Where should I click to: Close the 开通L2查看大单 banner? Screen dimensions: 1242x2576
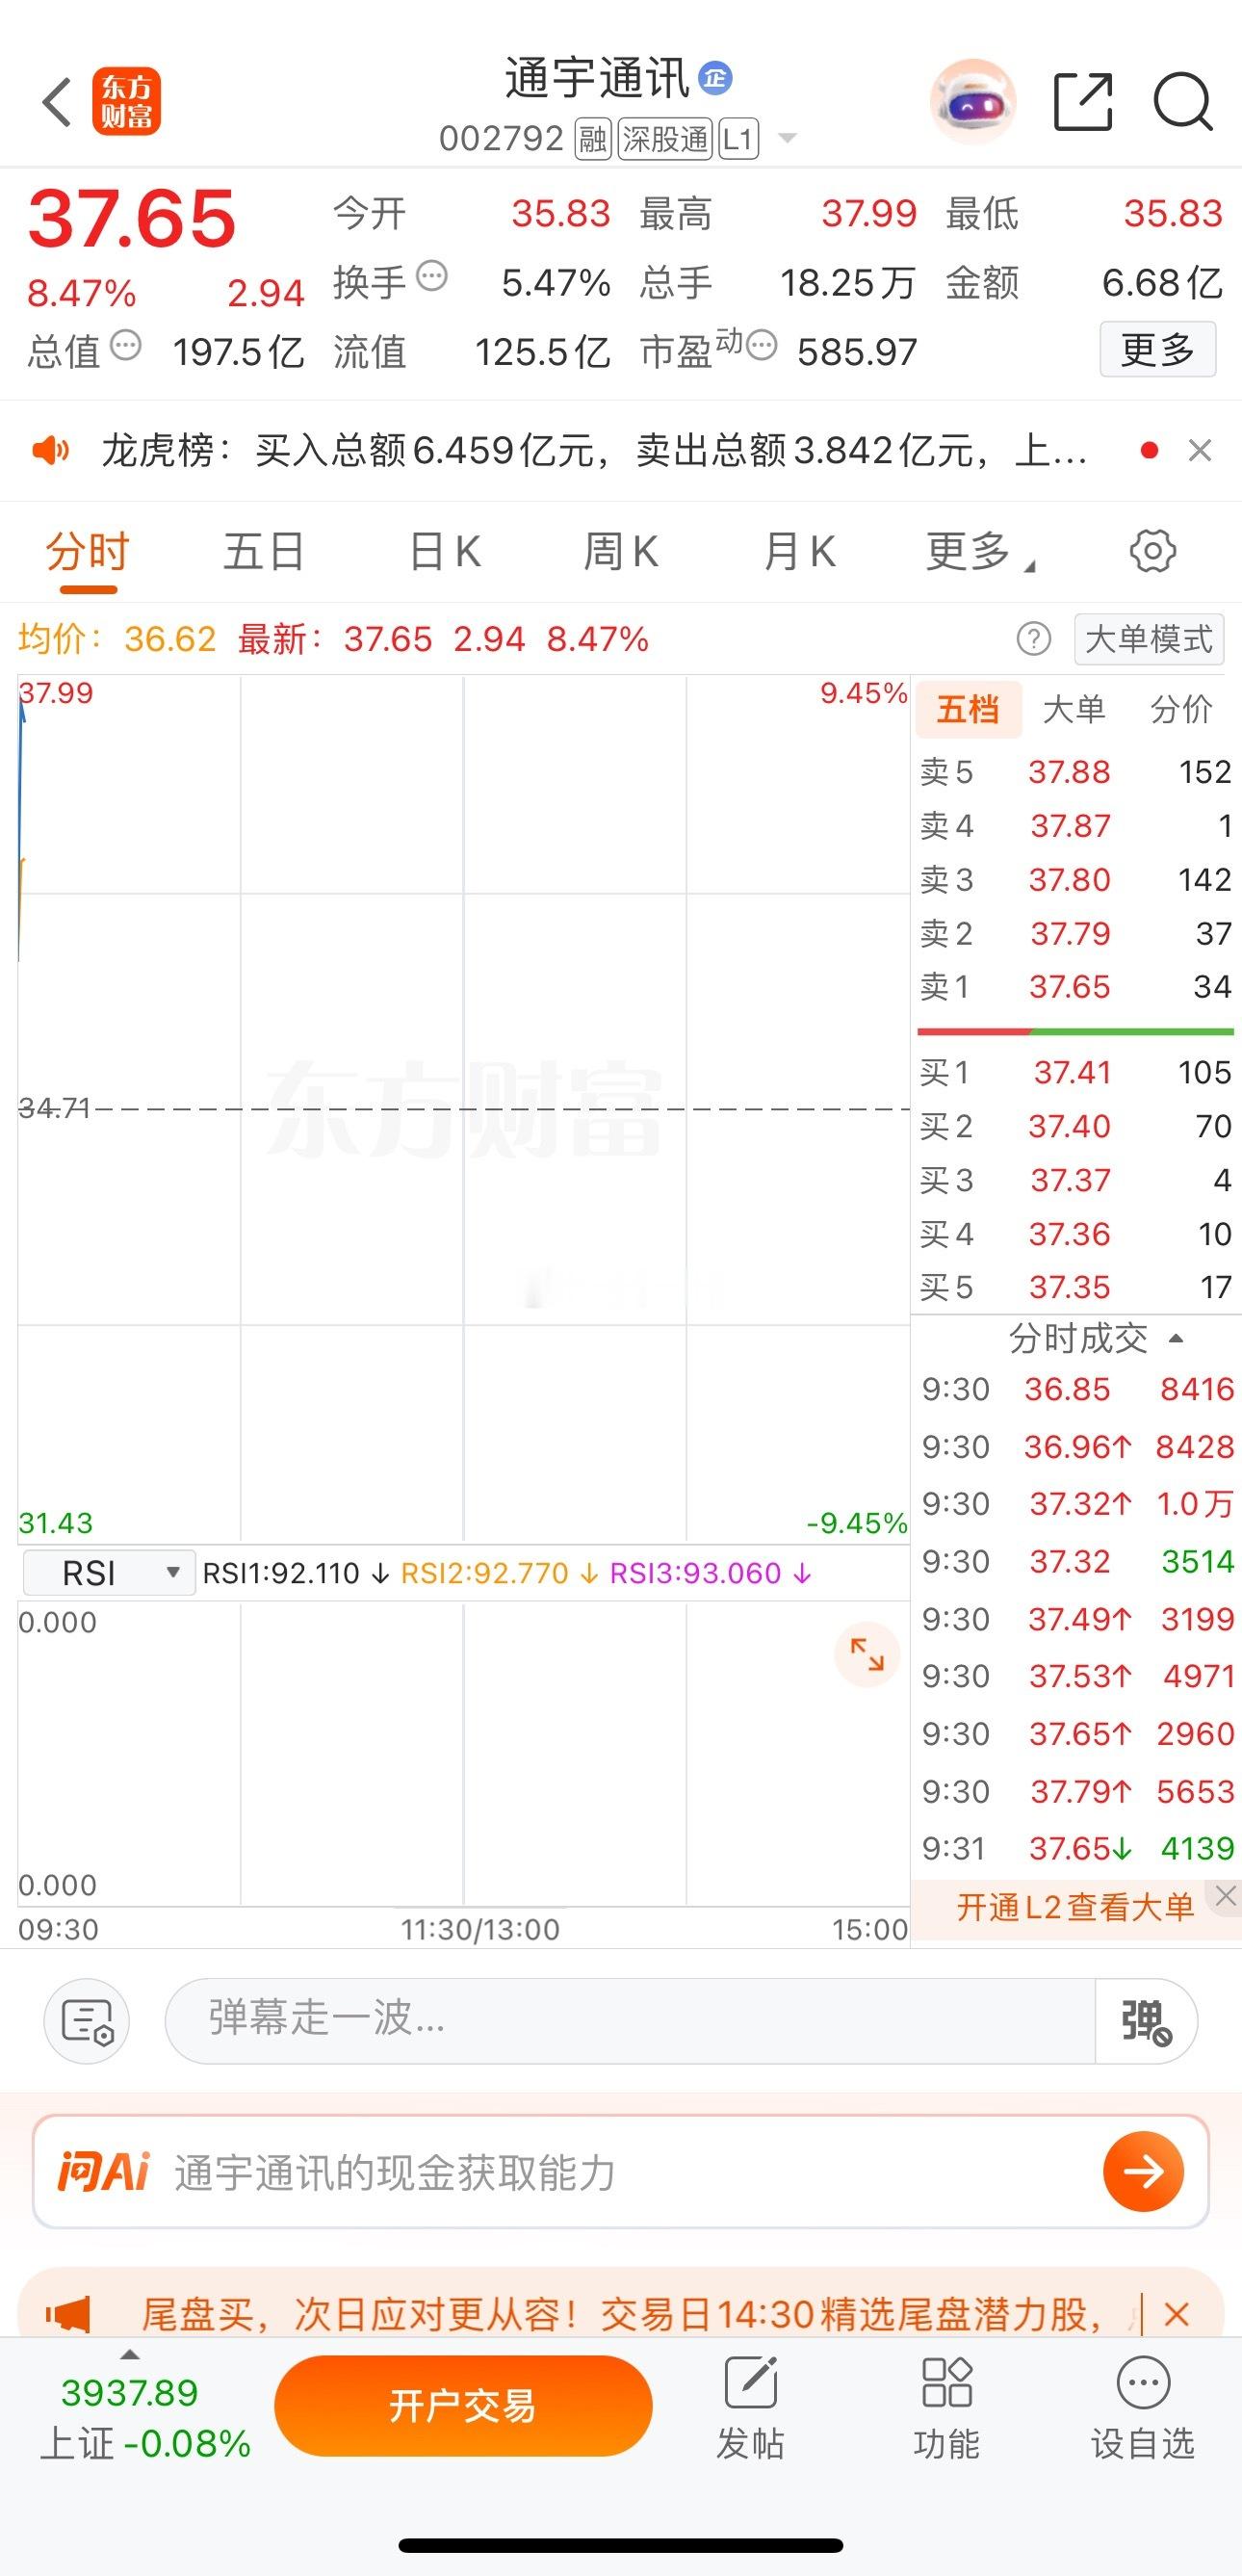point(1226,1894)
